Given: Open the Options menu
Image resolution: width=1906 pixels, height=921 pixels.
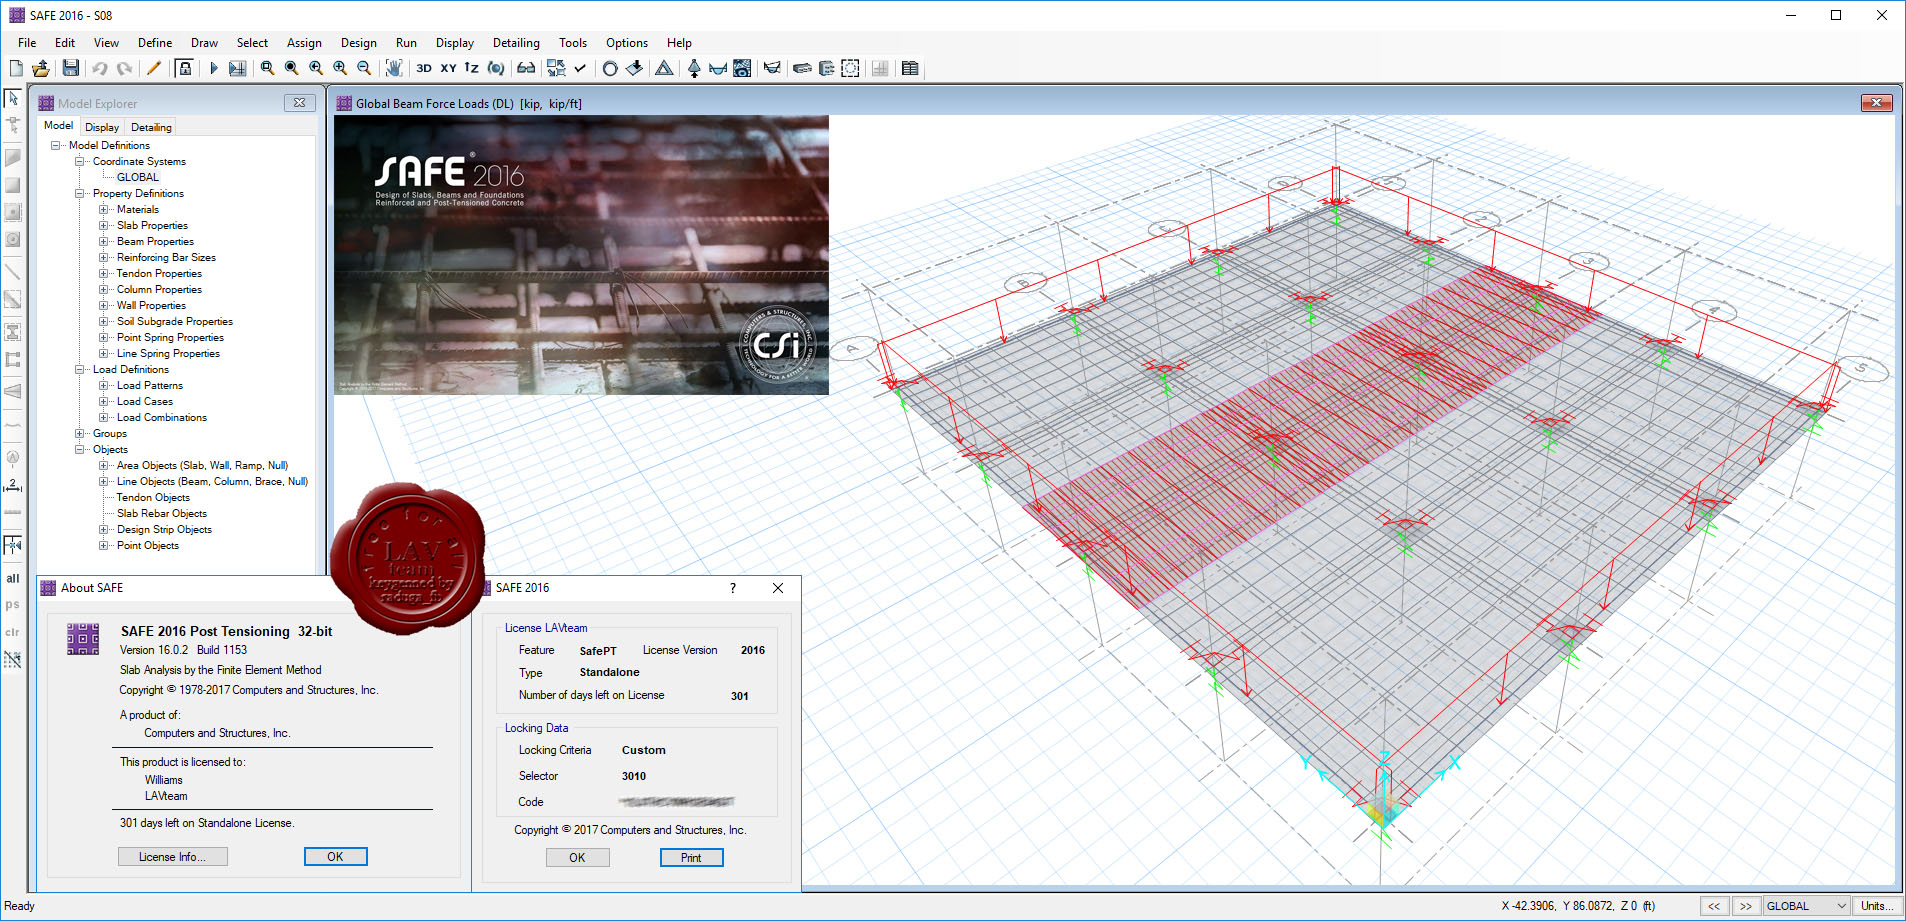Looking at the screenshot, I should click(x=627, y=43).
